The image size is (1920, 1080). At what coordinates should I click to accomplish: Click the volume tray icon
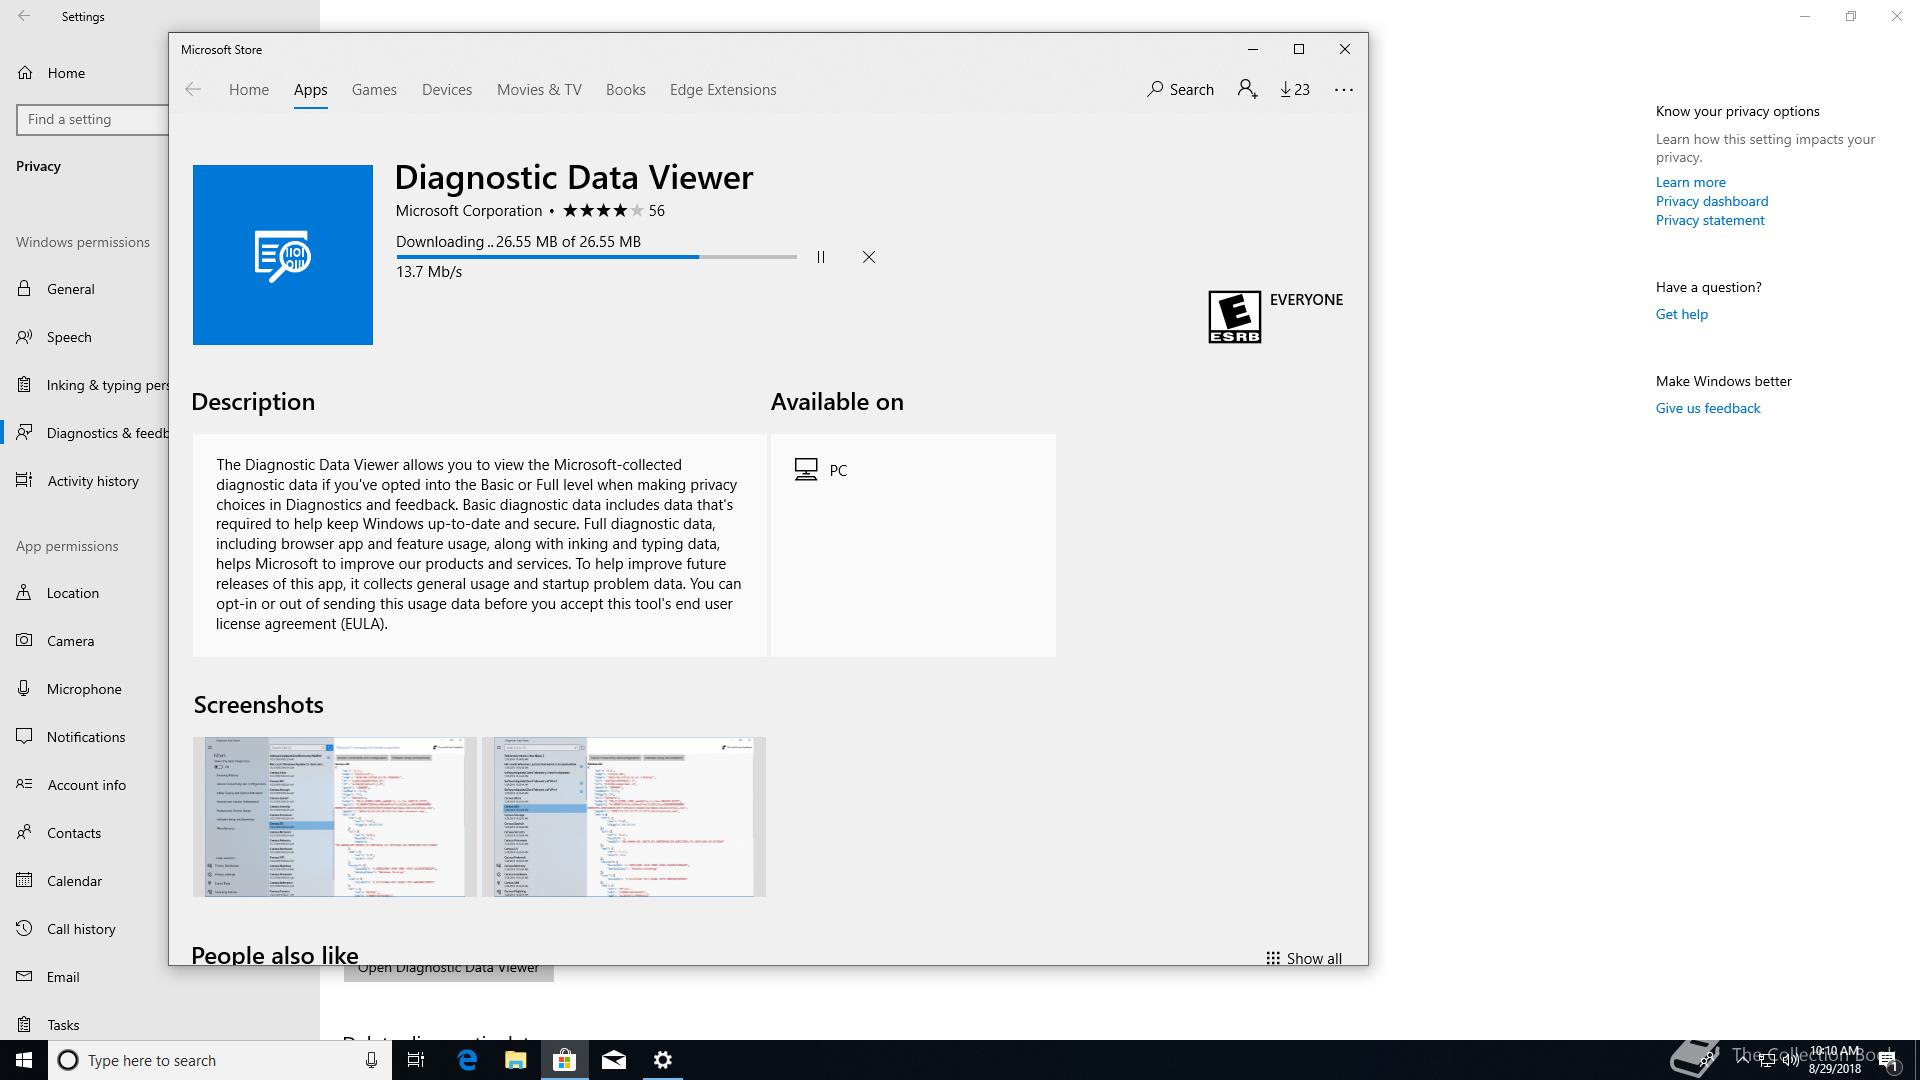click(1791, 1060)
